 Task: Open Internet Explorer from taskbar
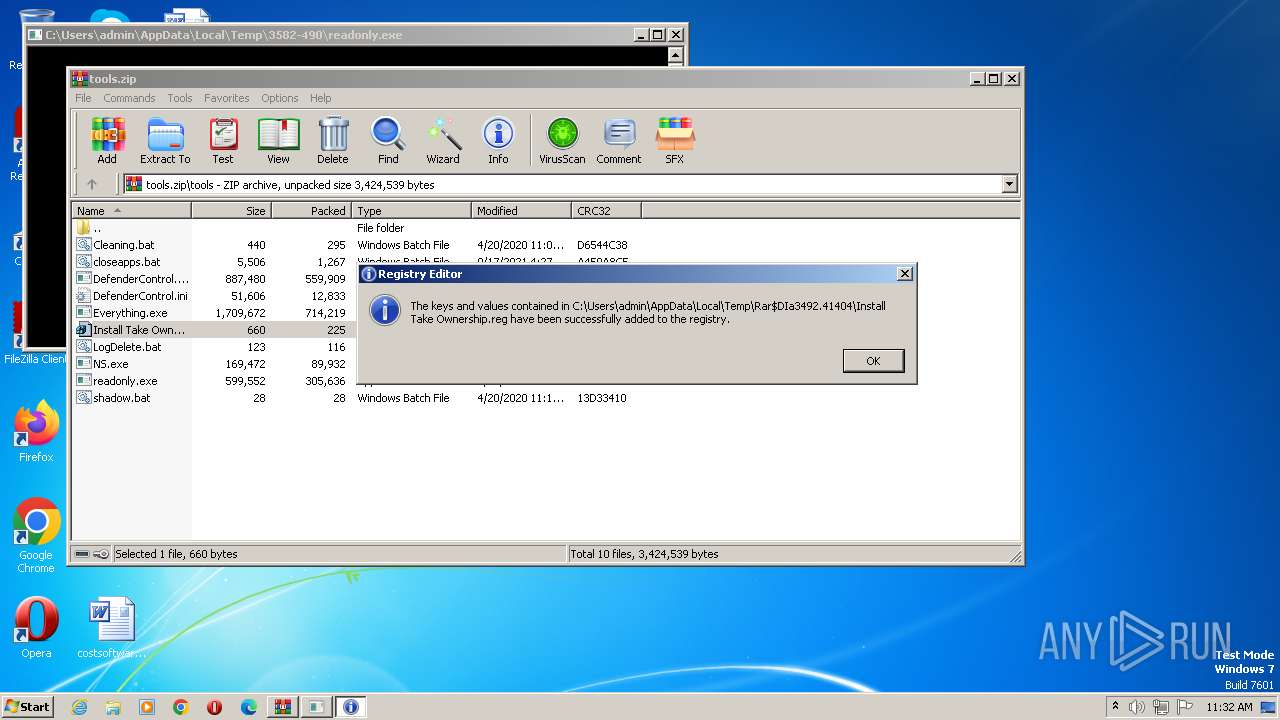79,707
